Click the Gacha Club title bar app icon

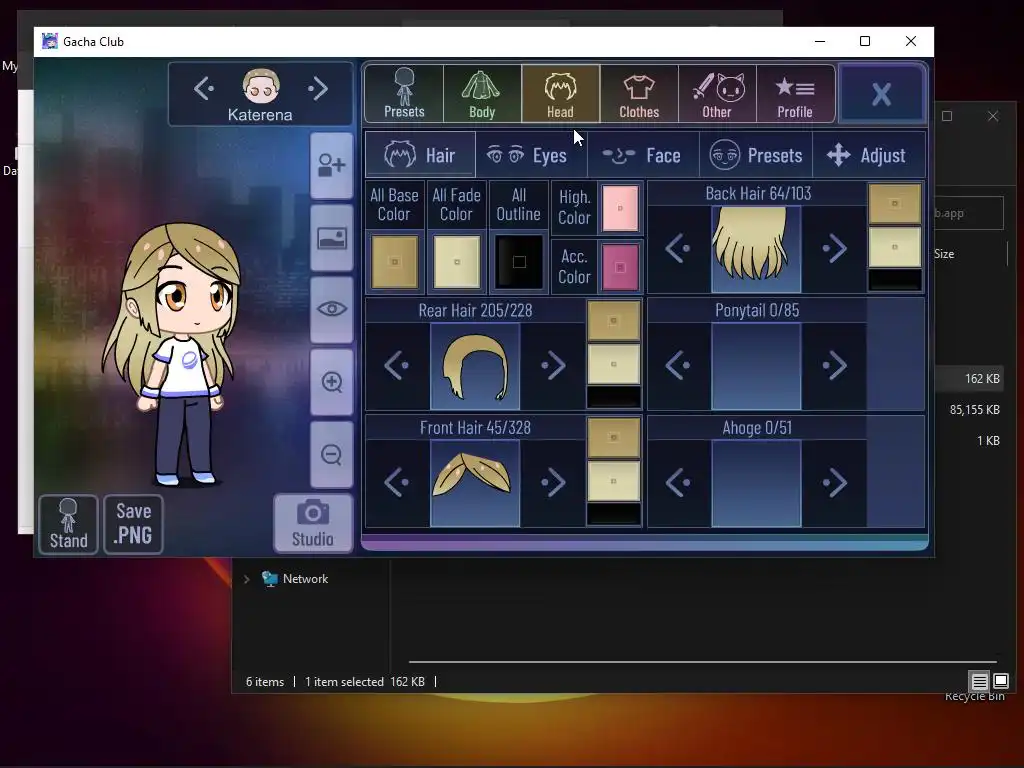point(50,41)
